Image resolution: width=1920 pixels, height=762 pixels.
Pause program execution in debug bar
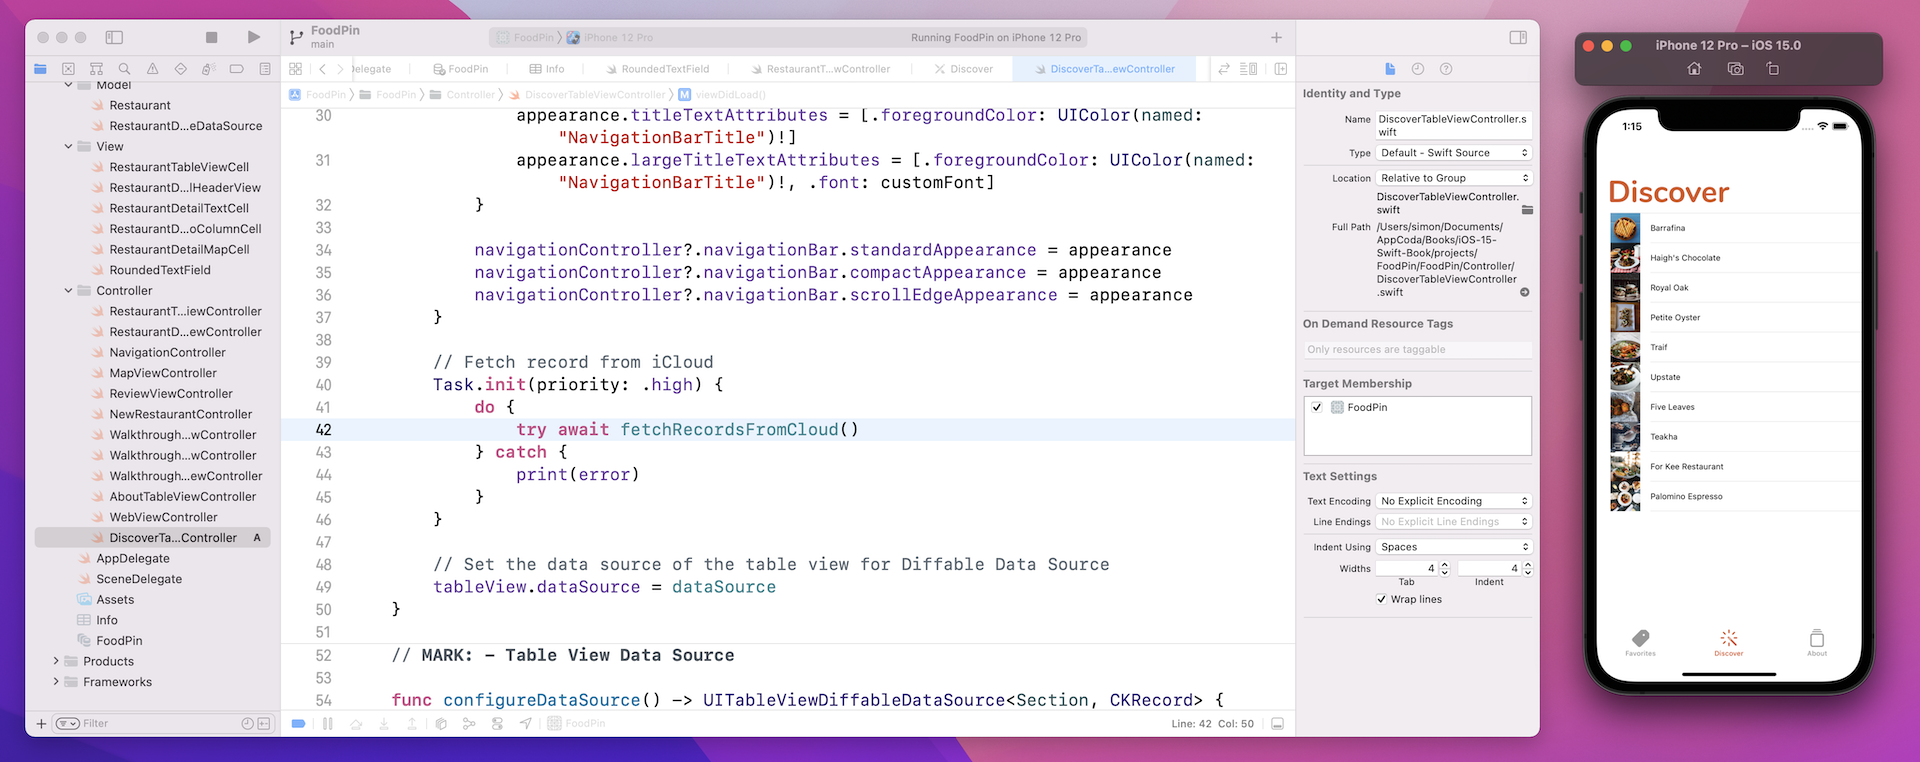pos(327,723)
